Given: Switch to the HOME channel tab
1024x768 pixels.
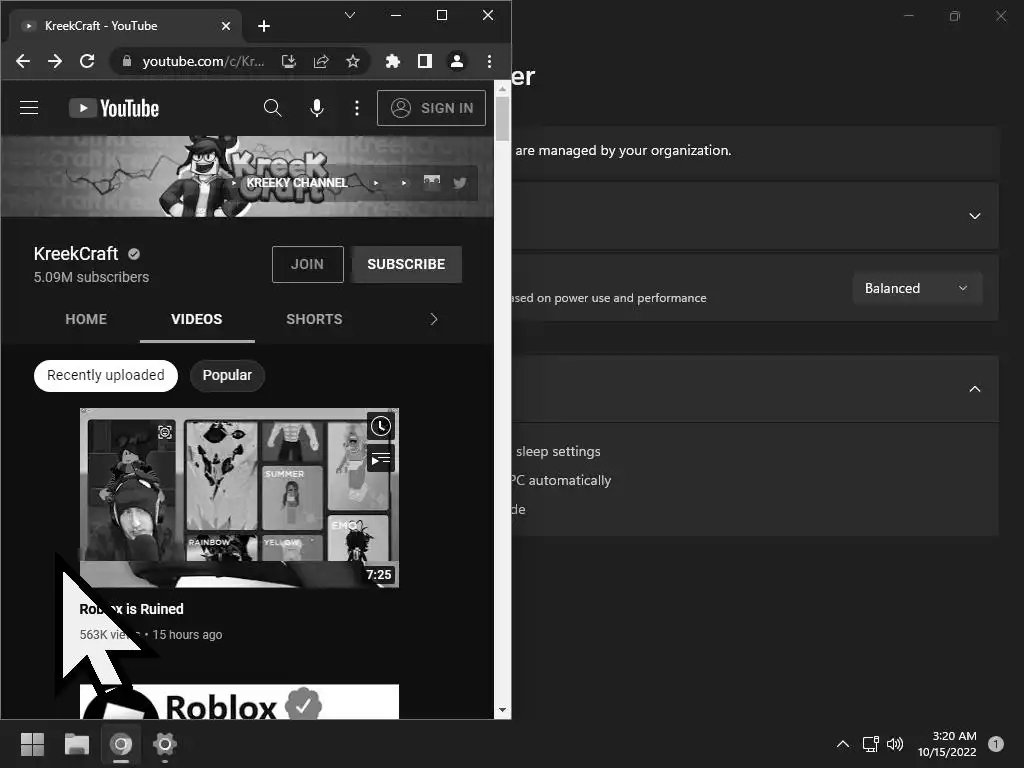Looking at the screenshot, I should pos(86,319).
